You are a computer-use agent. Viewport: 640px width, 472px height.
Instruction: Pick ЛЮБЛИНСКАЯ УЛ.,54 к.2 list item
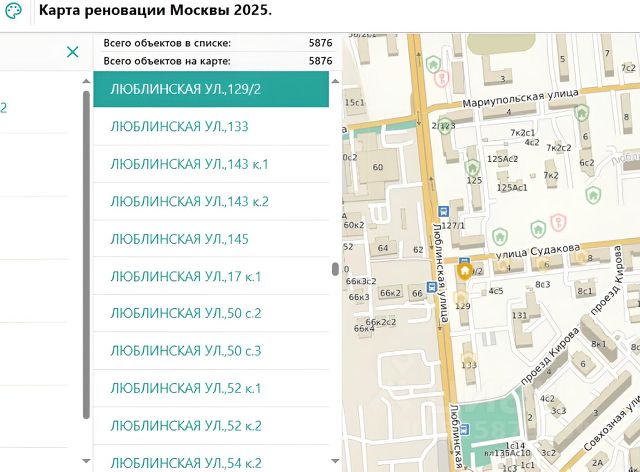[211, 461]
